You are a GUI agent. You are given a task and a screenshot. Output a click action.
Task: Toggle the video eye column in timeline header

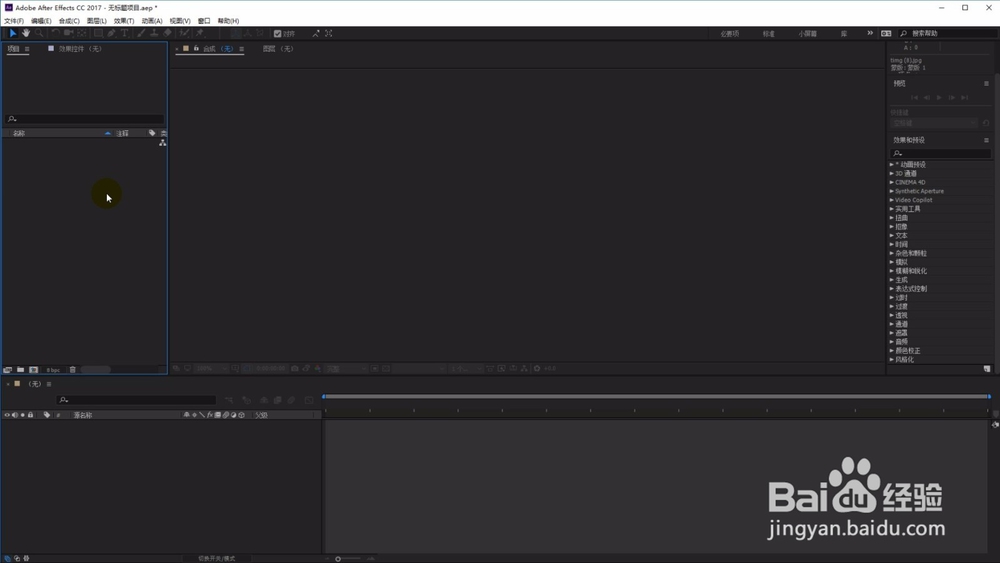pyautogui.click(x=7, y=415)
